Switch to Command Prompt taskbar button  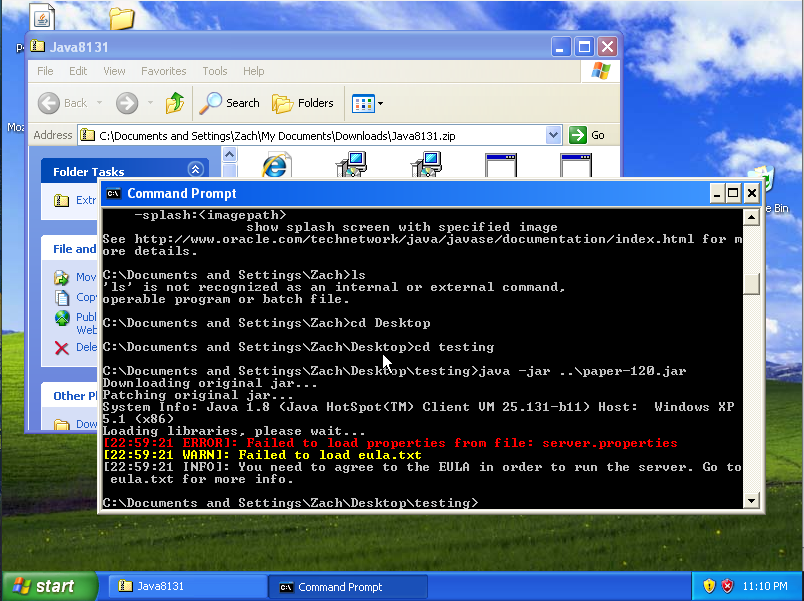(348, 587)
